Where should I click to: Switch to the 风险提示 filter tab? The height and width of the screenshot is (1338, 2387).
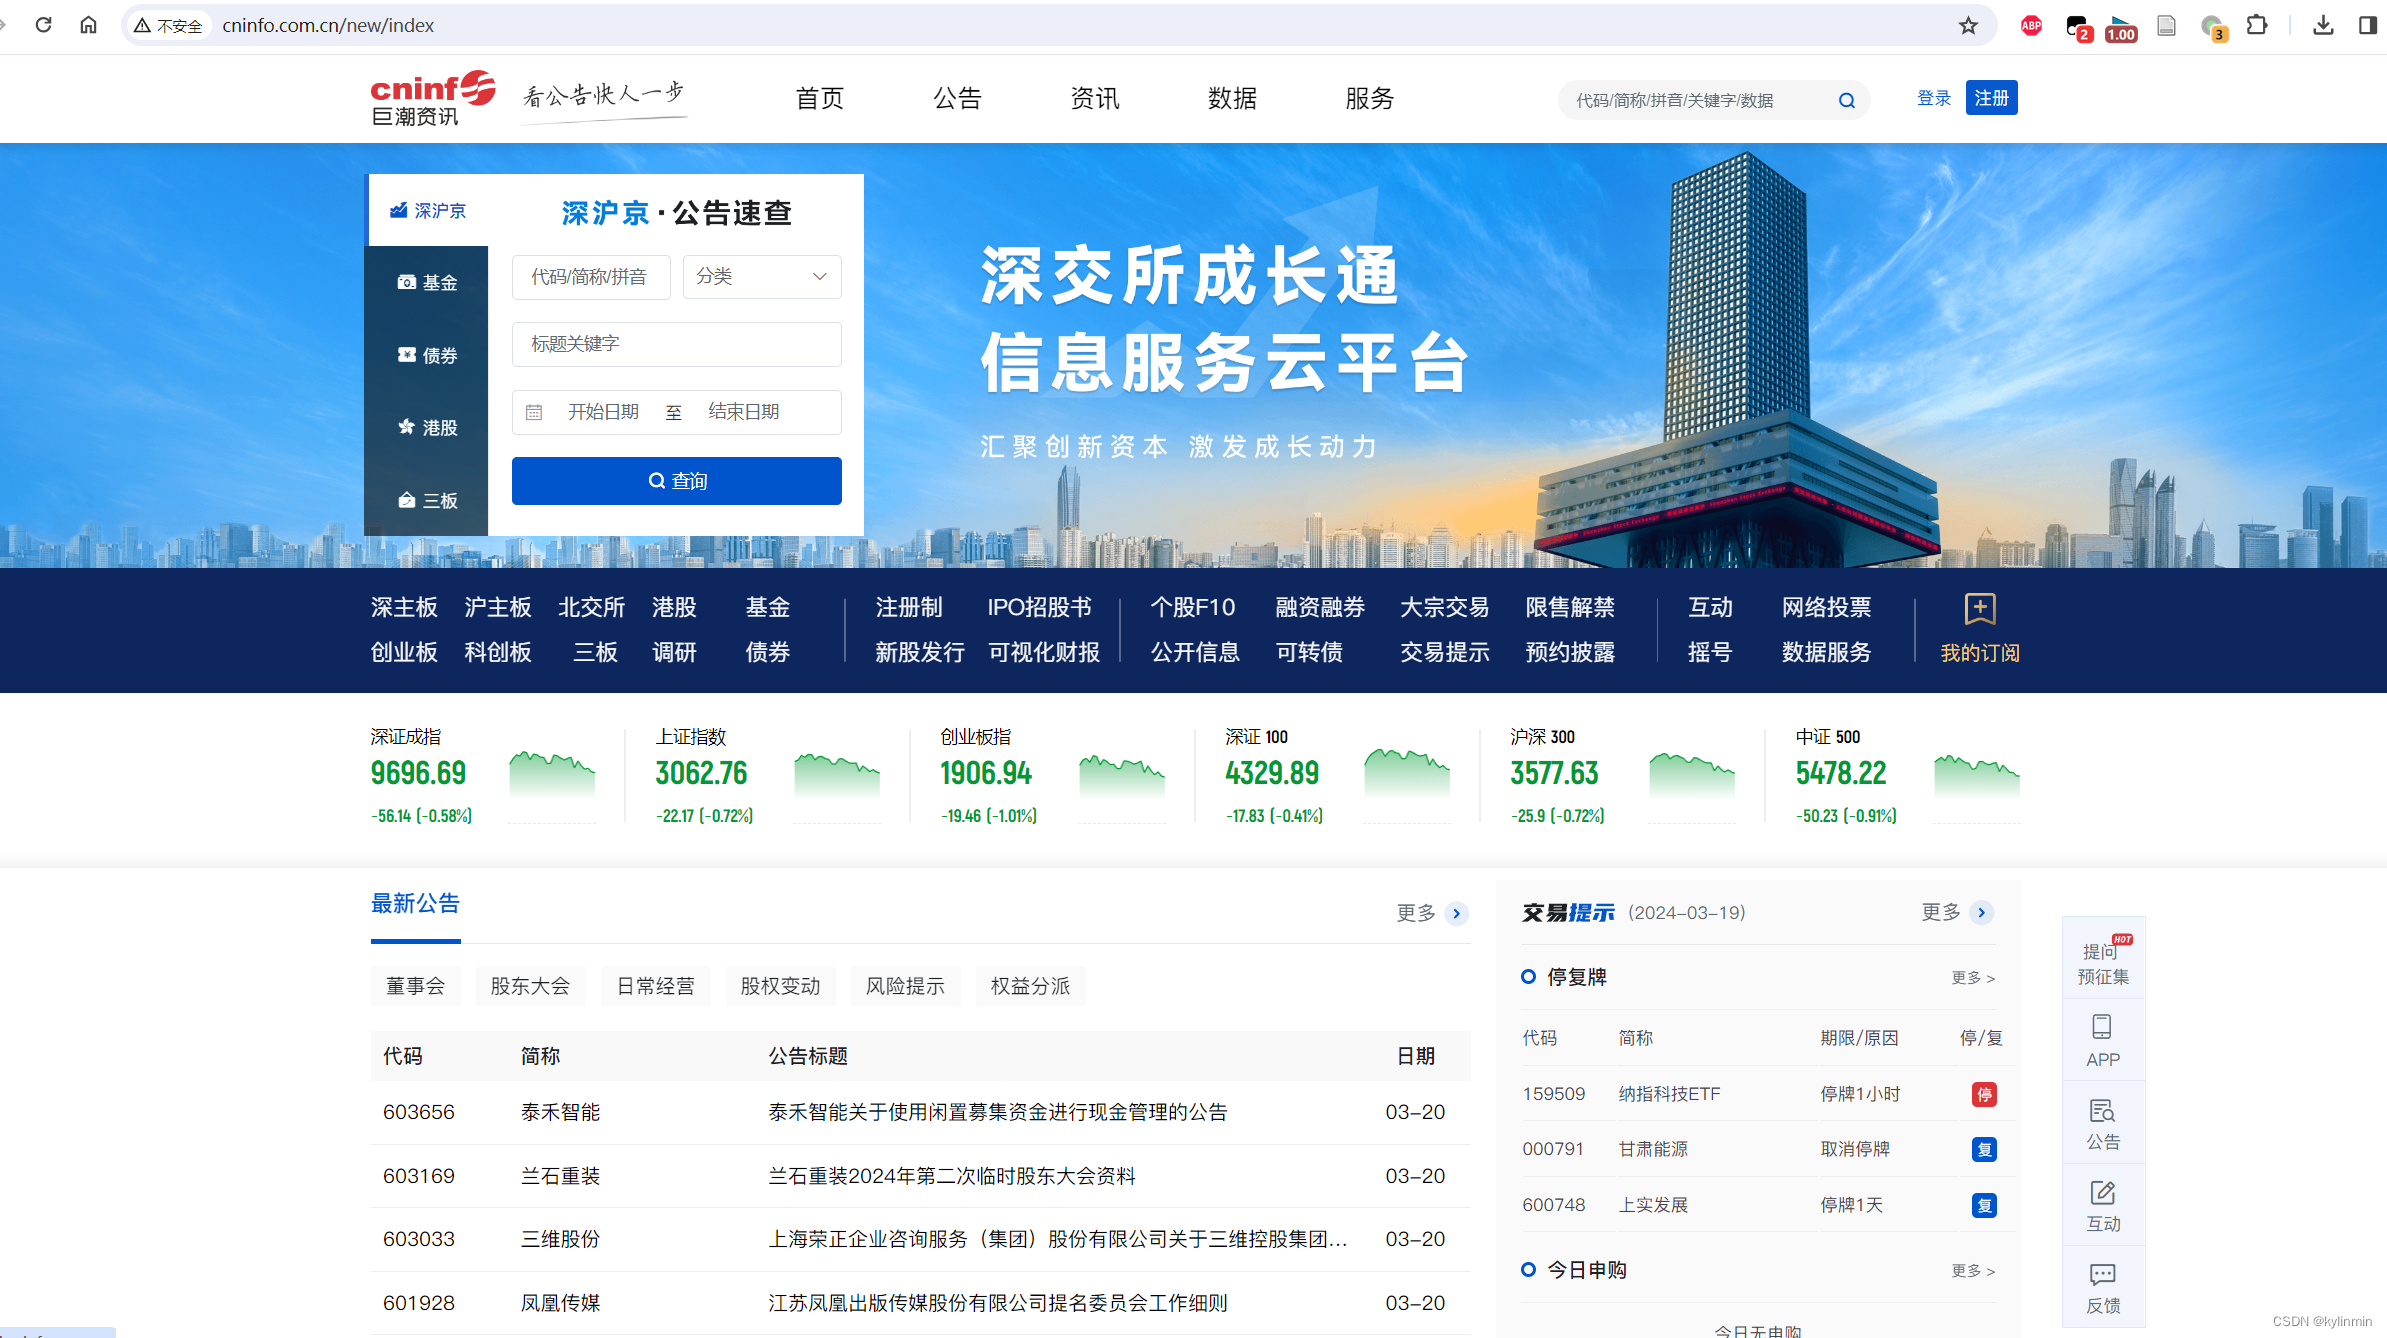click(905, 986)
